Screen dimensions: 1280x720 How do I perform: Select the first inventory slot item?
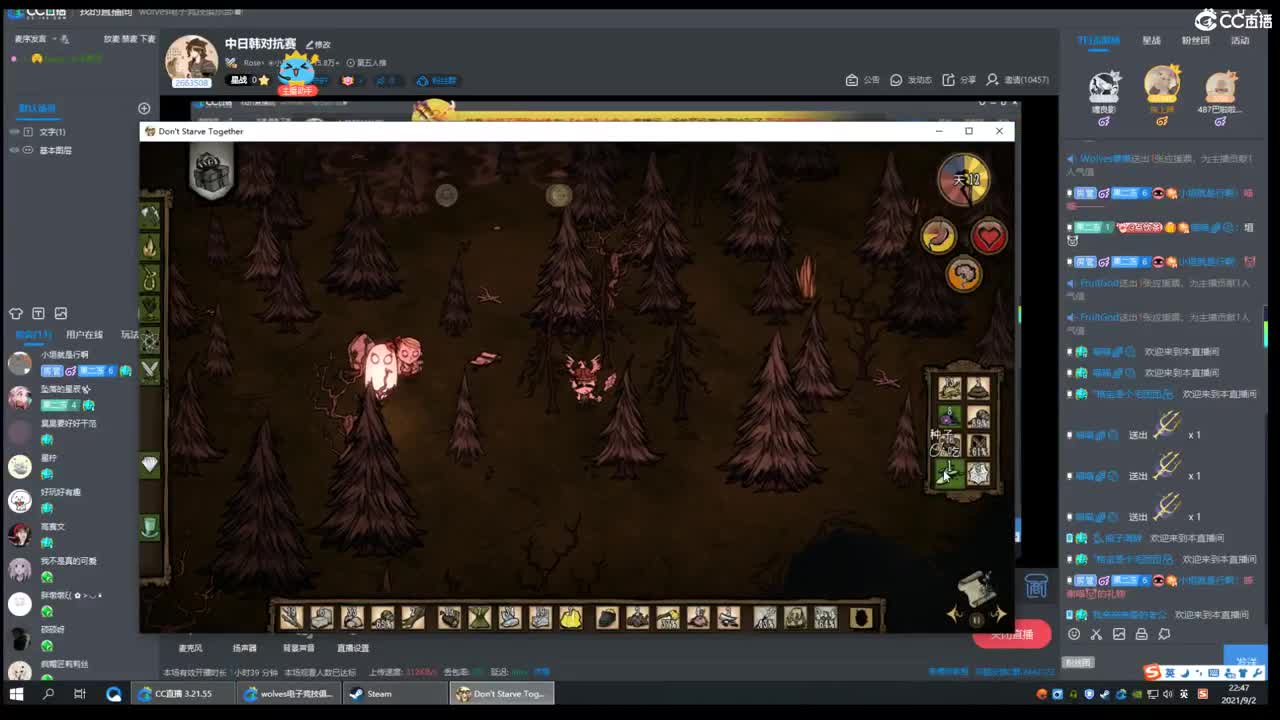[x=291, y=618]
